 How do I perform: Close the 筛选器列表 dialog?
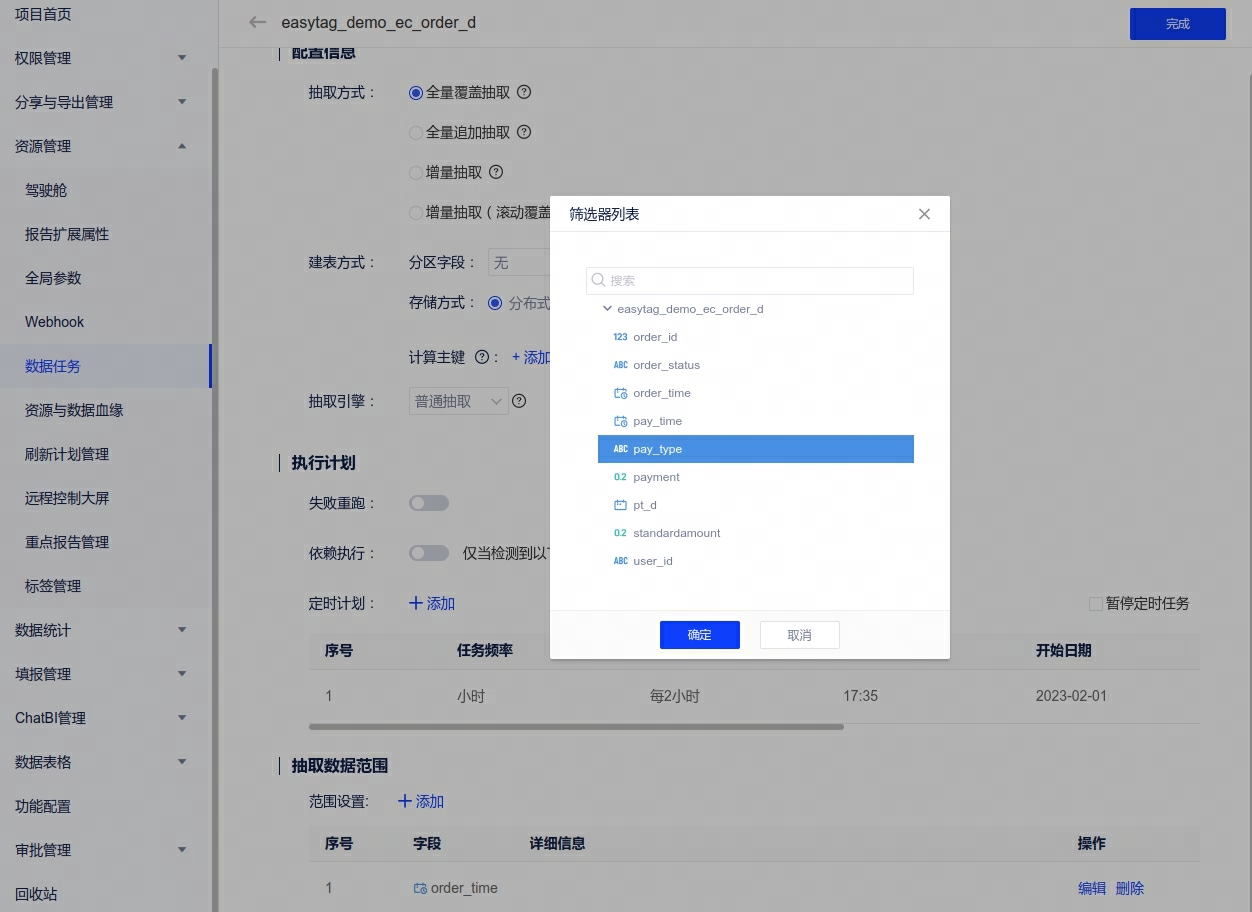[924, 214]
